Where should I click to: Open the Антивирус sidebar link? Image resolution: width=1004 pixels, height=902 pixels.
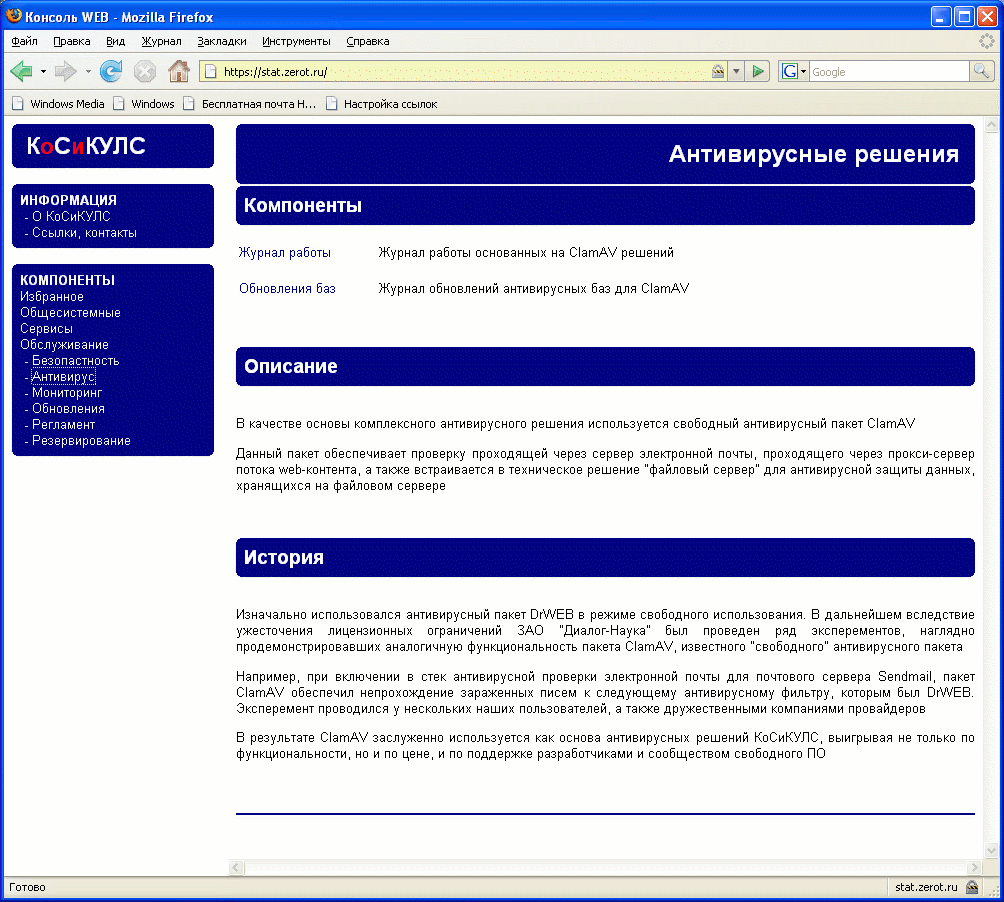click(63, 376)
